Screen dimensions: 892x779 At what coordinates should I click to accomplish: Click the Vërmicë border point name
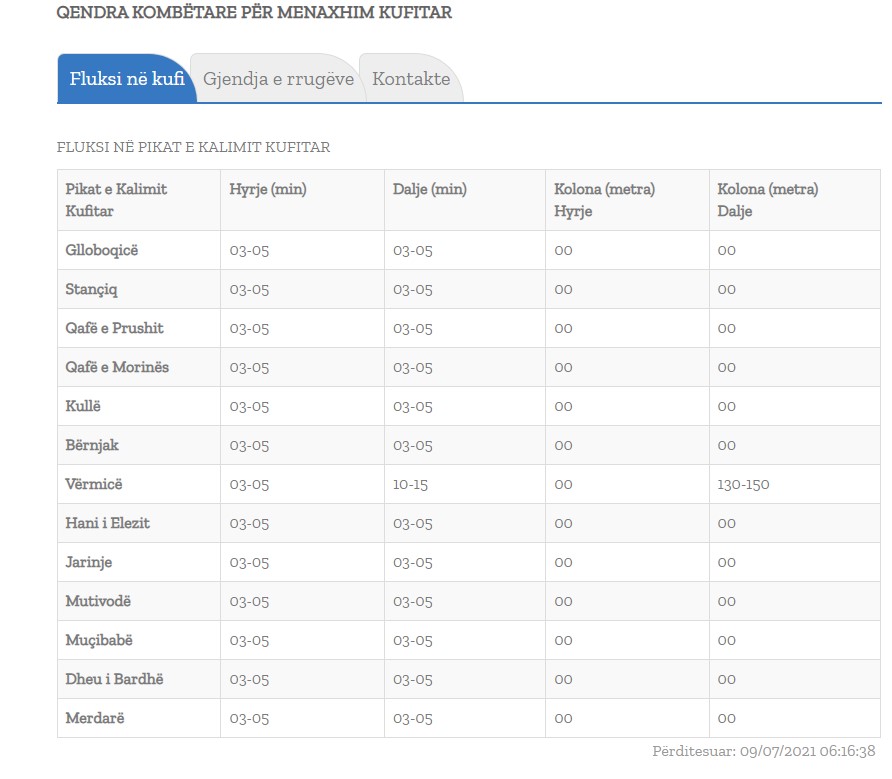pos(94,484)
